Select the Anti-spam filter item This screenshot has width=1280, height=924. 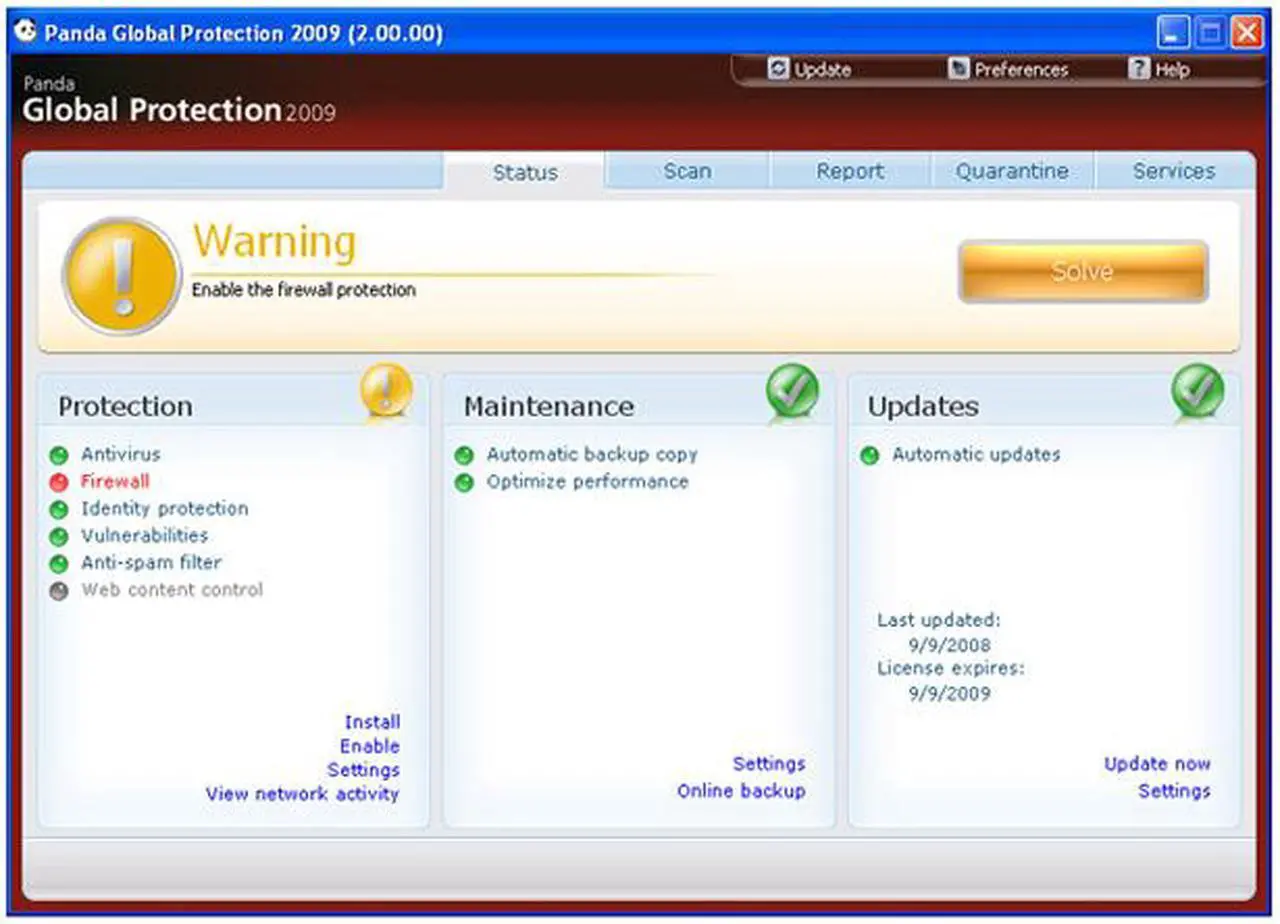pos(151,563)
